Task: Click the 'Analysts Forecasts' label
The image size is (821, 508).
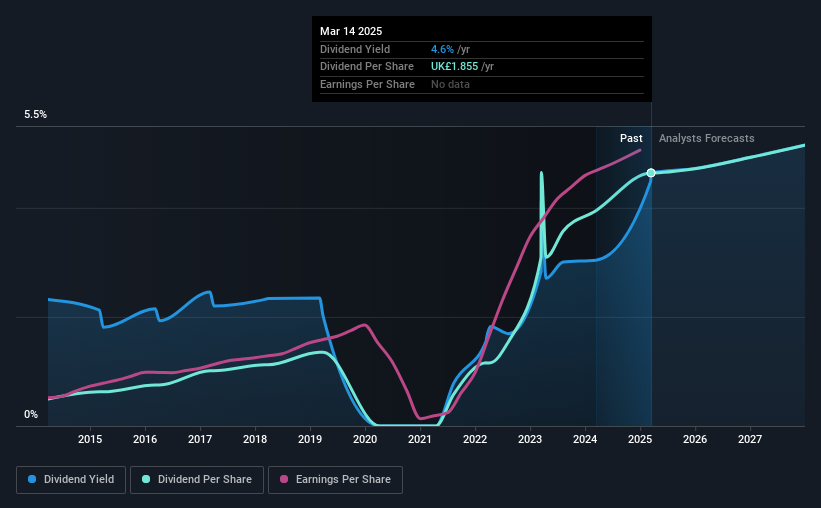Action: (706, 138)
